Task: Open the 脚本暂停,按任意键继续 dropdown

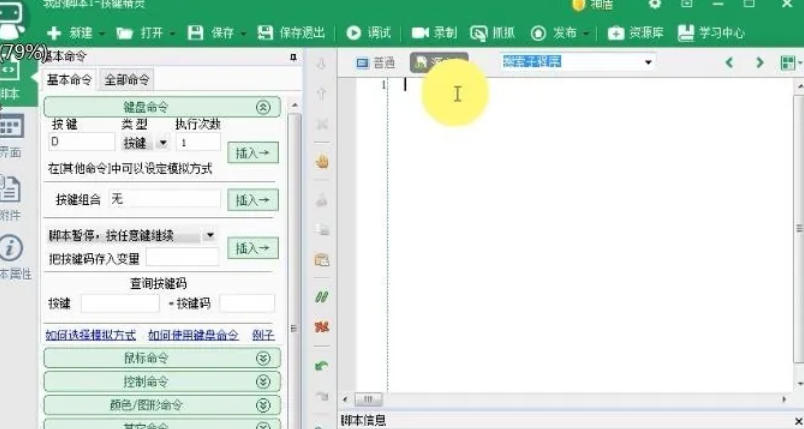Action: 209,236
